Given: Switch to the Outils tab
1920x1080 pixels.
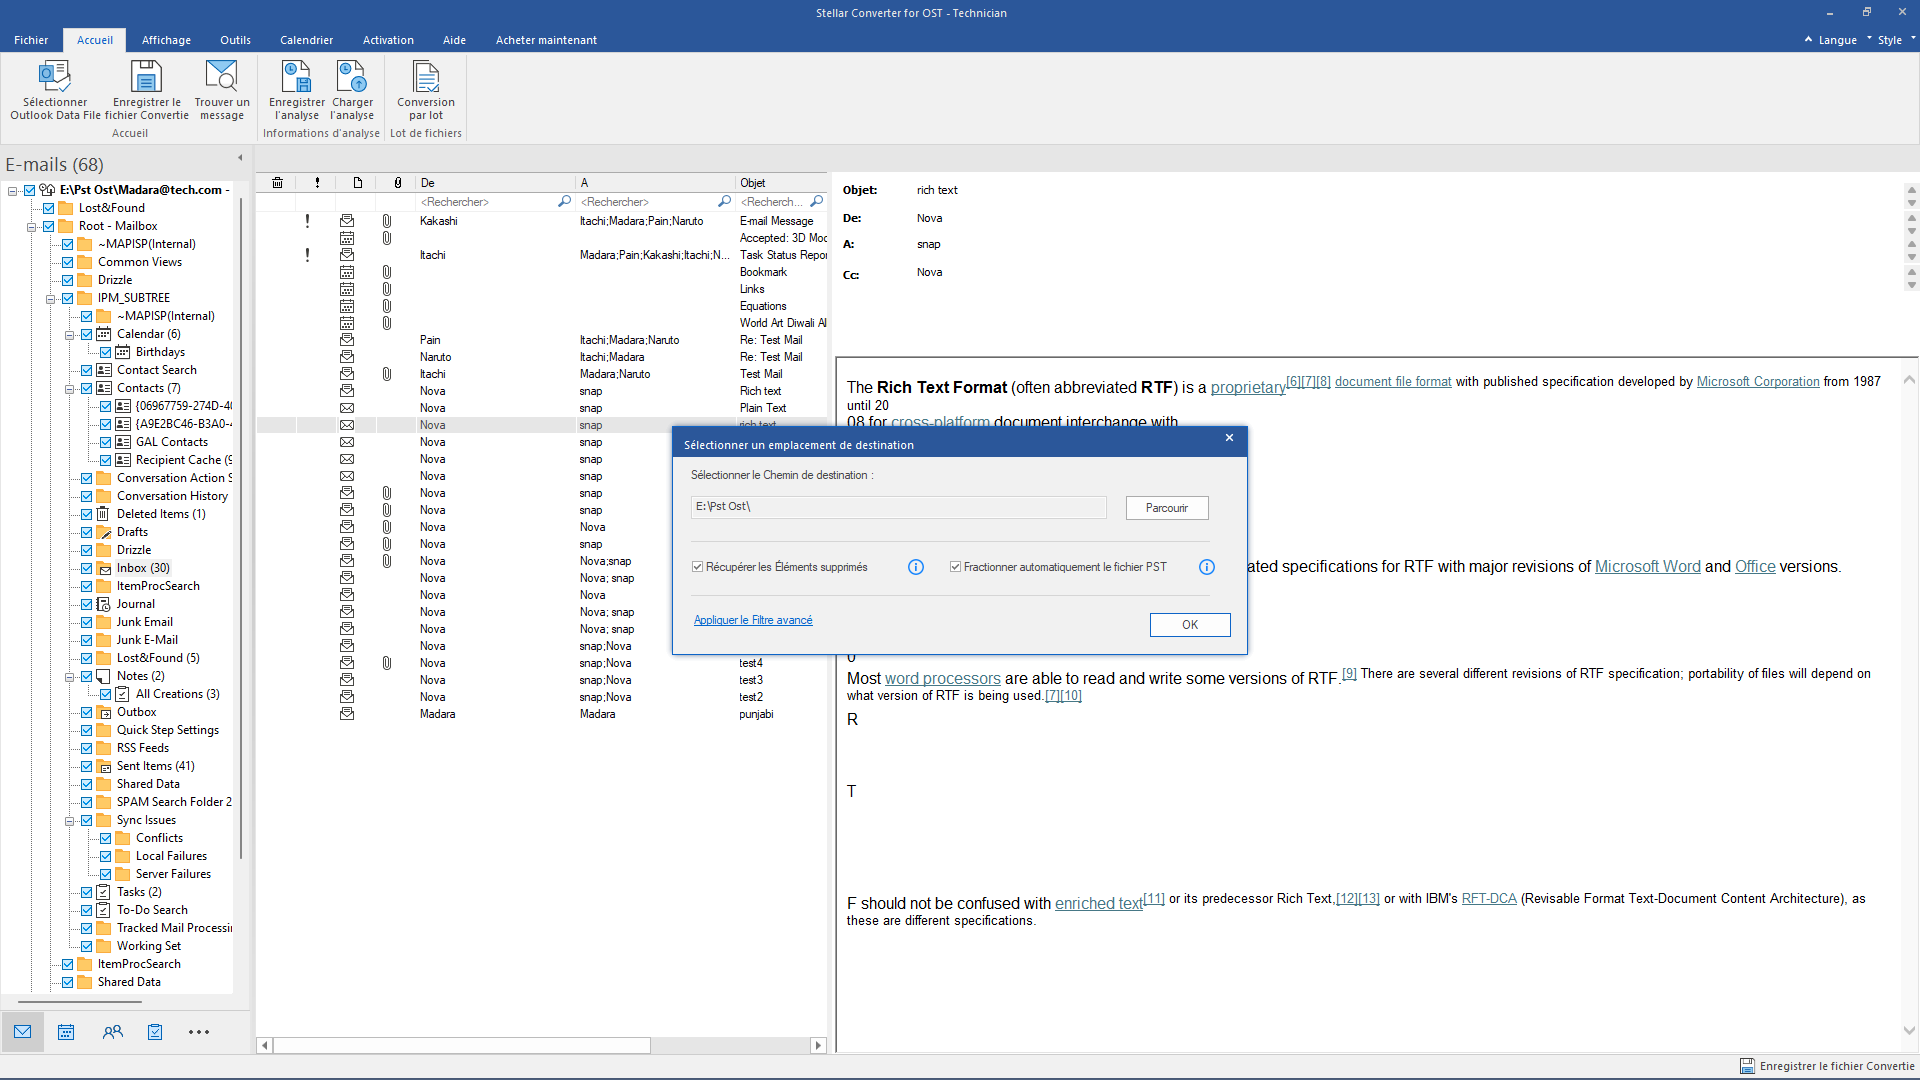Looking at the screenshot, I should [x=235, y=40].
